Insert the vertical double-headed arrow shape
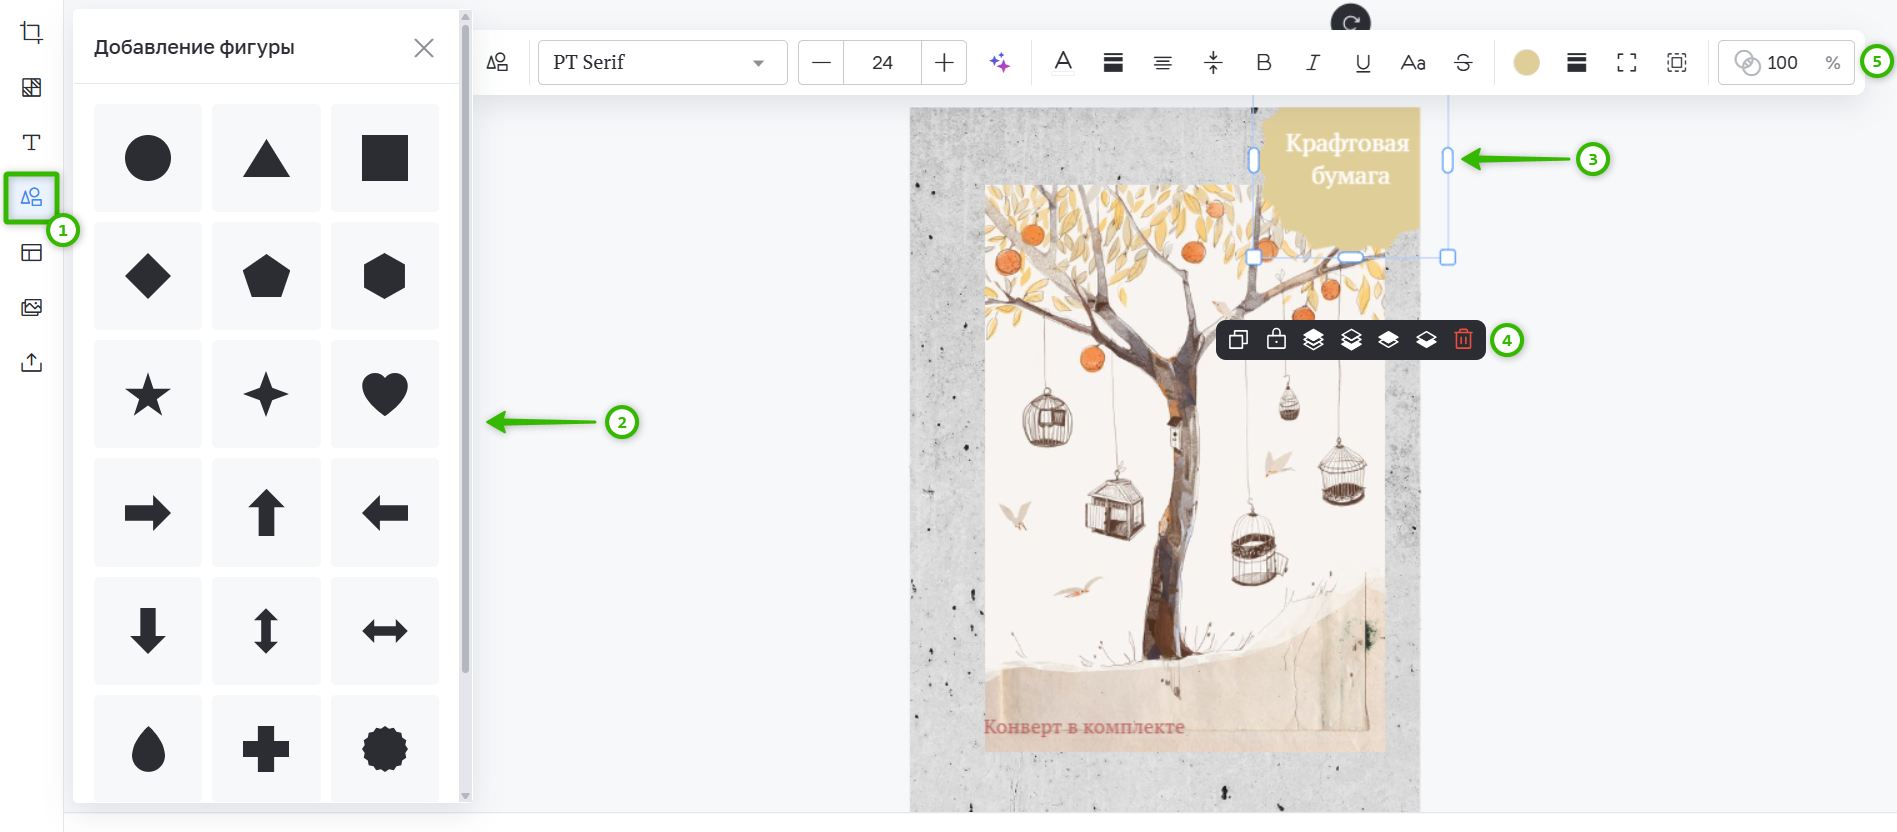 tap(266, 631)
